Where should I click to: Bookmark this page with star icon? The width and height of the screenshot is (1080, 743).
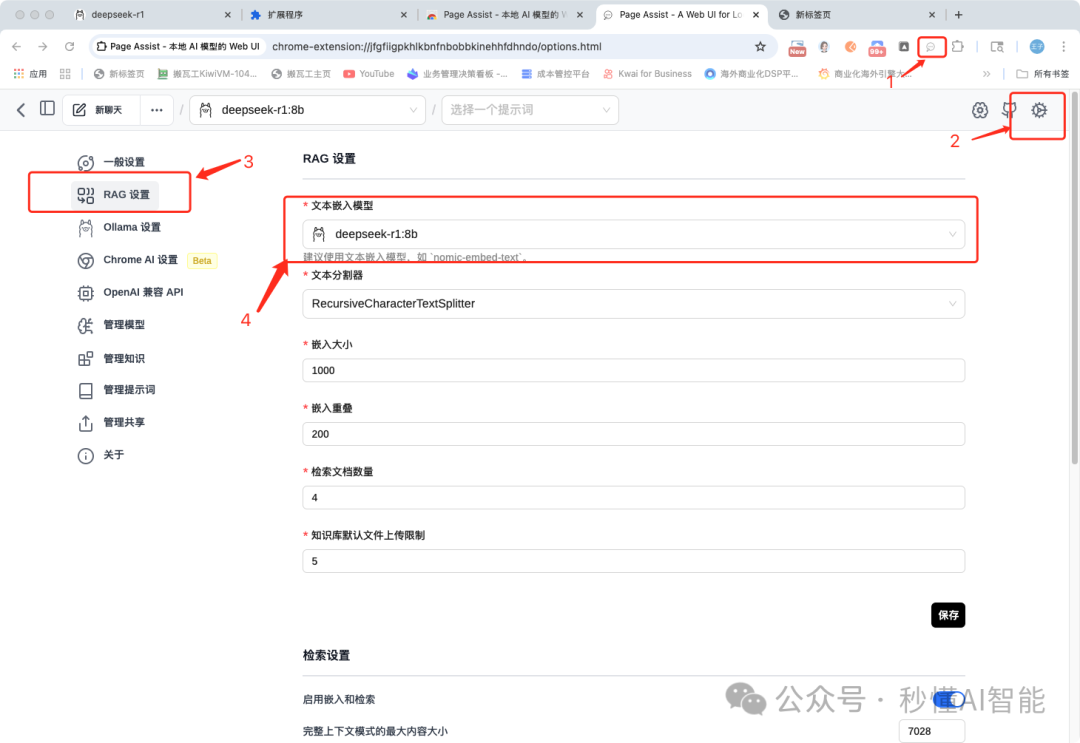pos(760,47)
